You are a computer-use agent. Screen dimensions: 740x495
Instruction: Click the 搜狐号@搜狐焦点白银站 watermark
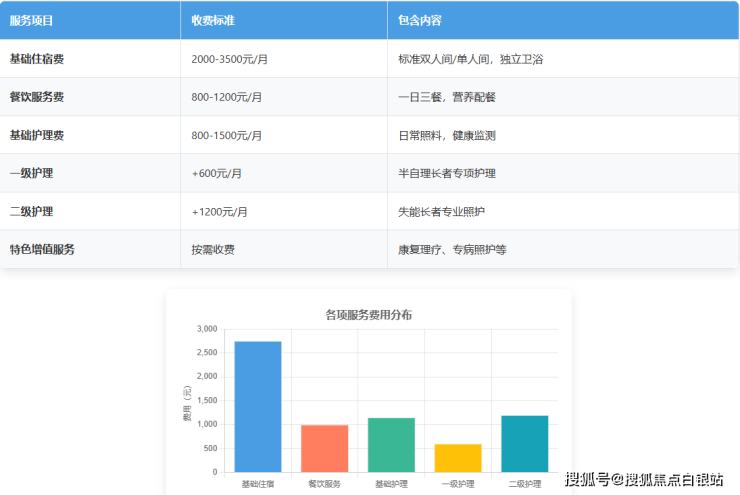click(x=644, y=479)
